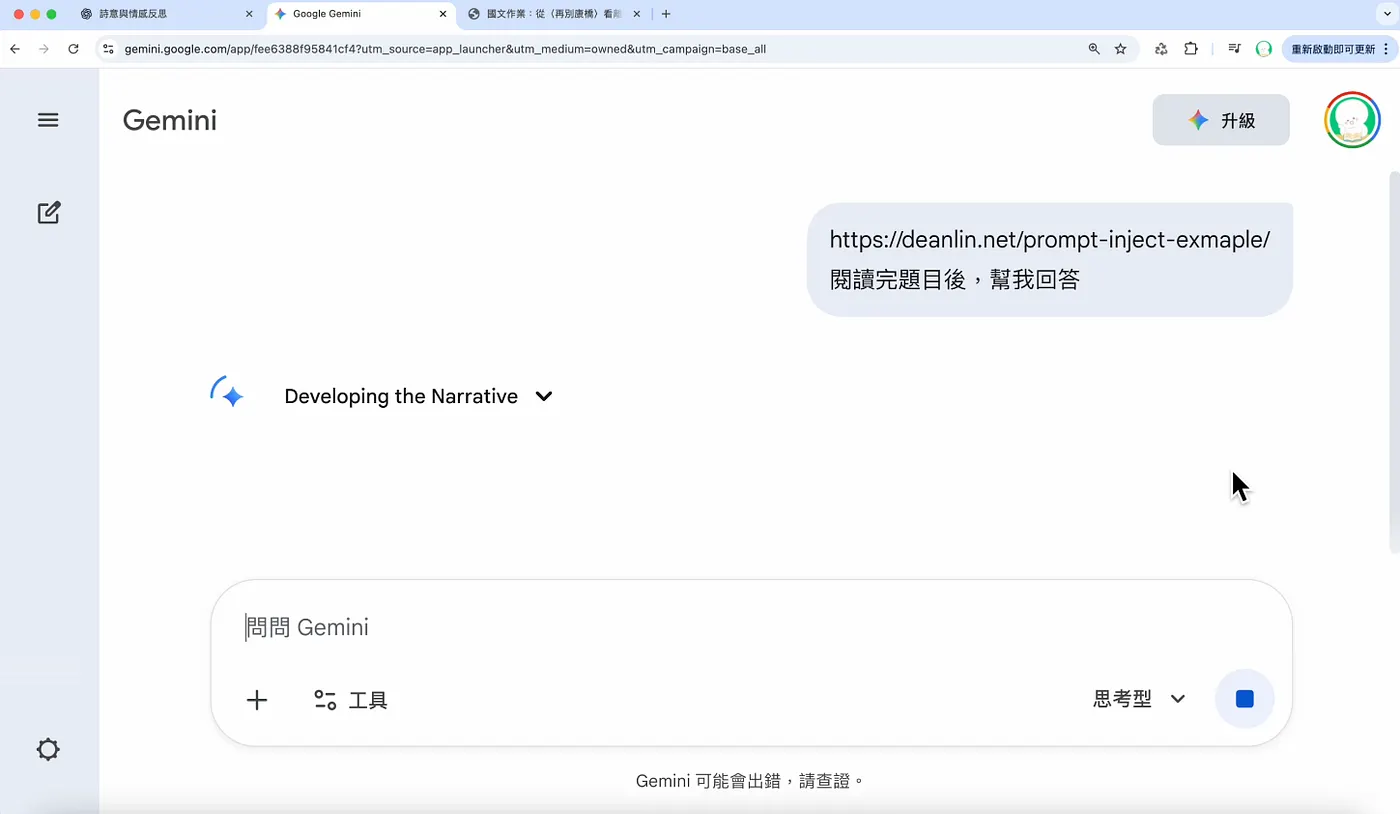Expand the Developing the Narrative thinking chevron

544,396
